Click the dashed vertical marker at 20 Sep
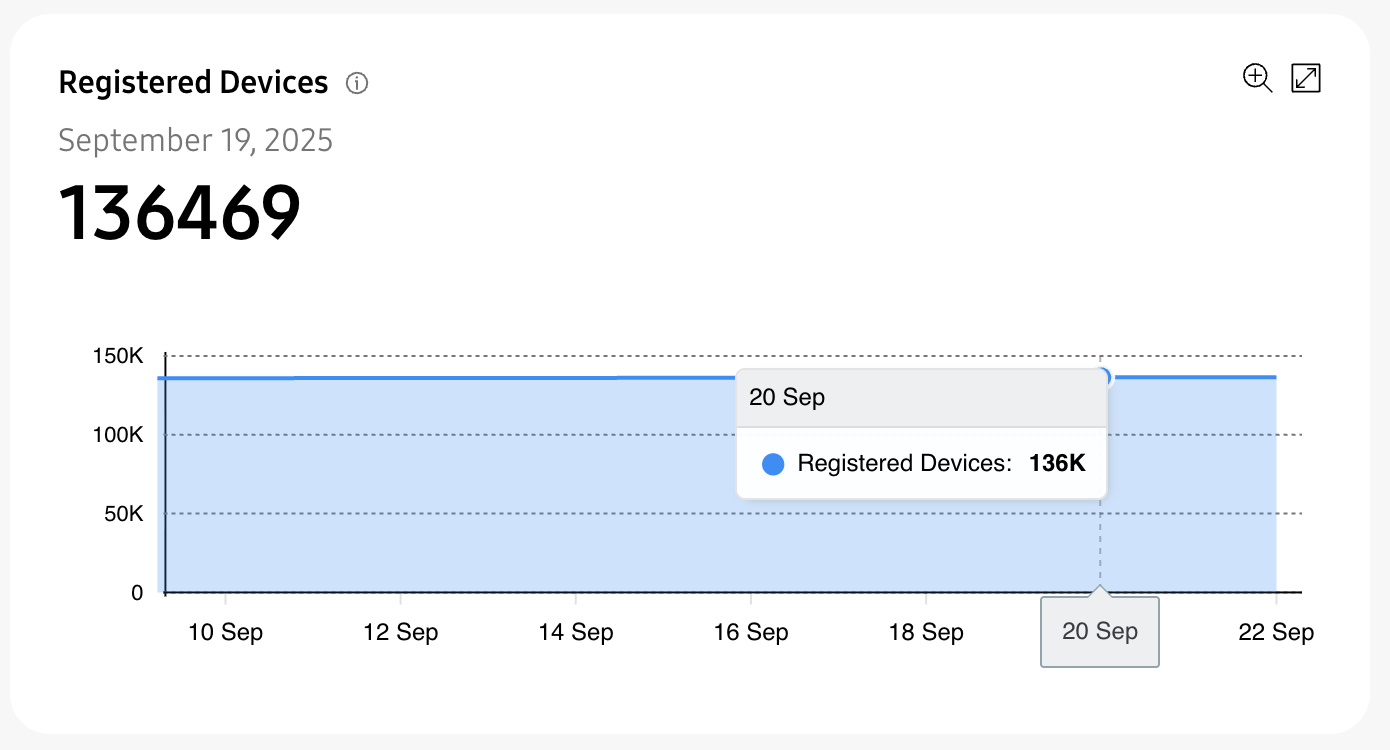The height and width of the screenshot is (750, 1390). (x=1100, y=545)
